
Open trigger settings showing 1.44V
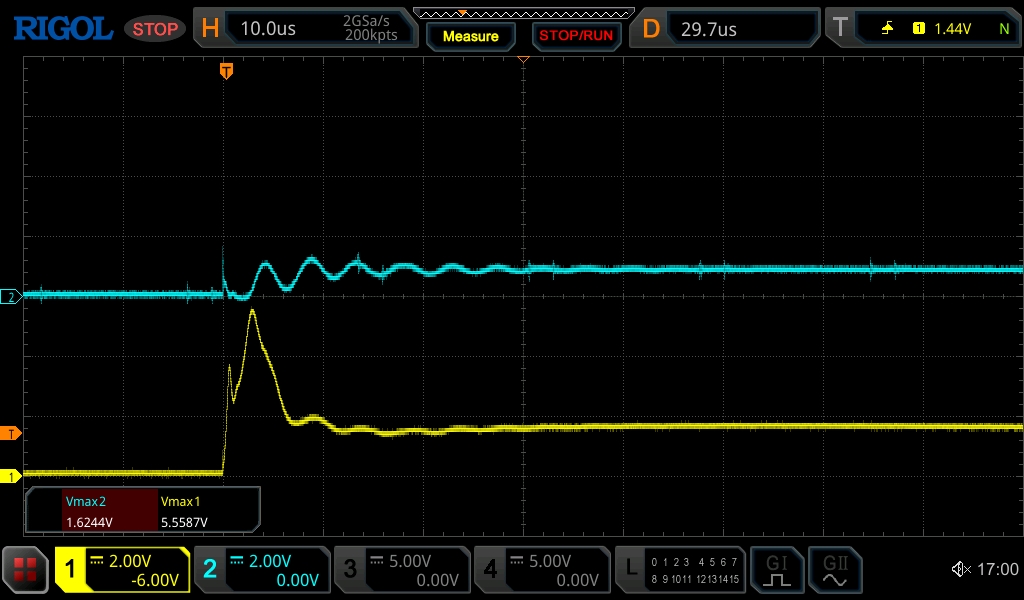pos(922,28)
